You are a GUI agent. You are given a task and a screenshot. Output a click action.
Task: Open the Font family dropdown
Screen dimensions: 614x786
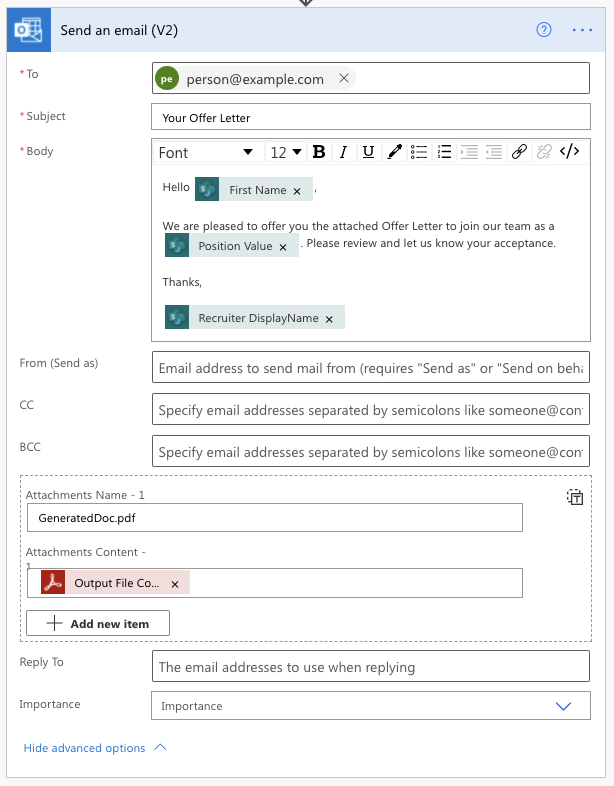pos(207,152)
